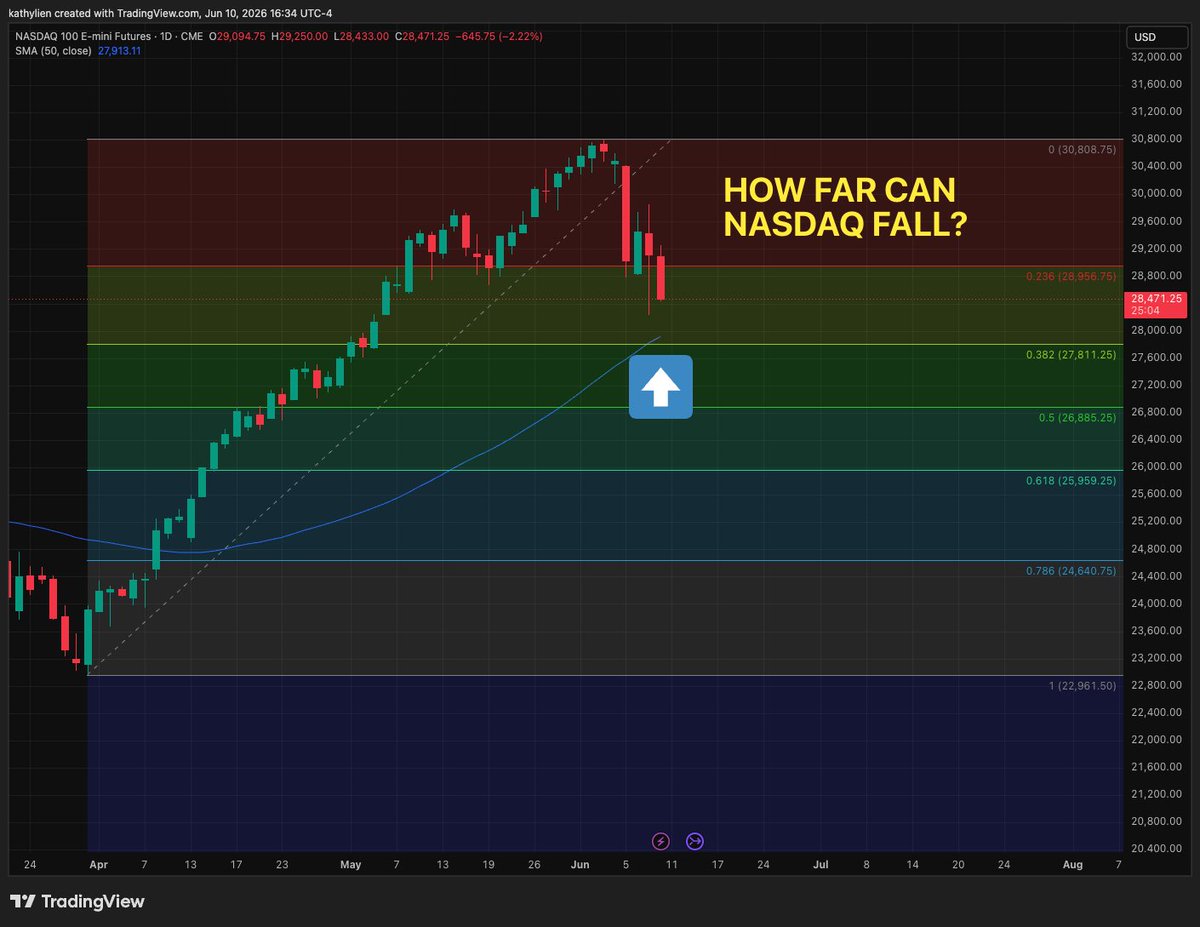Viewport: 1200px width, 927px height.
Task: Click the pink lightning-bolt event marker
Action: pos(660,842)
